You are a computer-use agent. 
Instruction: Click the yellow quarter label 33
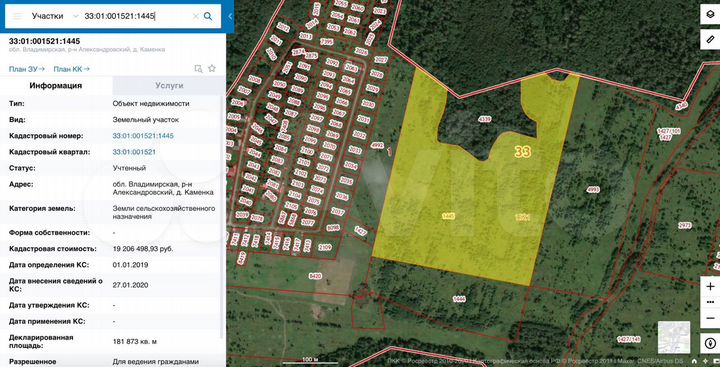click(x=523, y=152)
